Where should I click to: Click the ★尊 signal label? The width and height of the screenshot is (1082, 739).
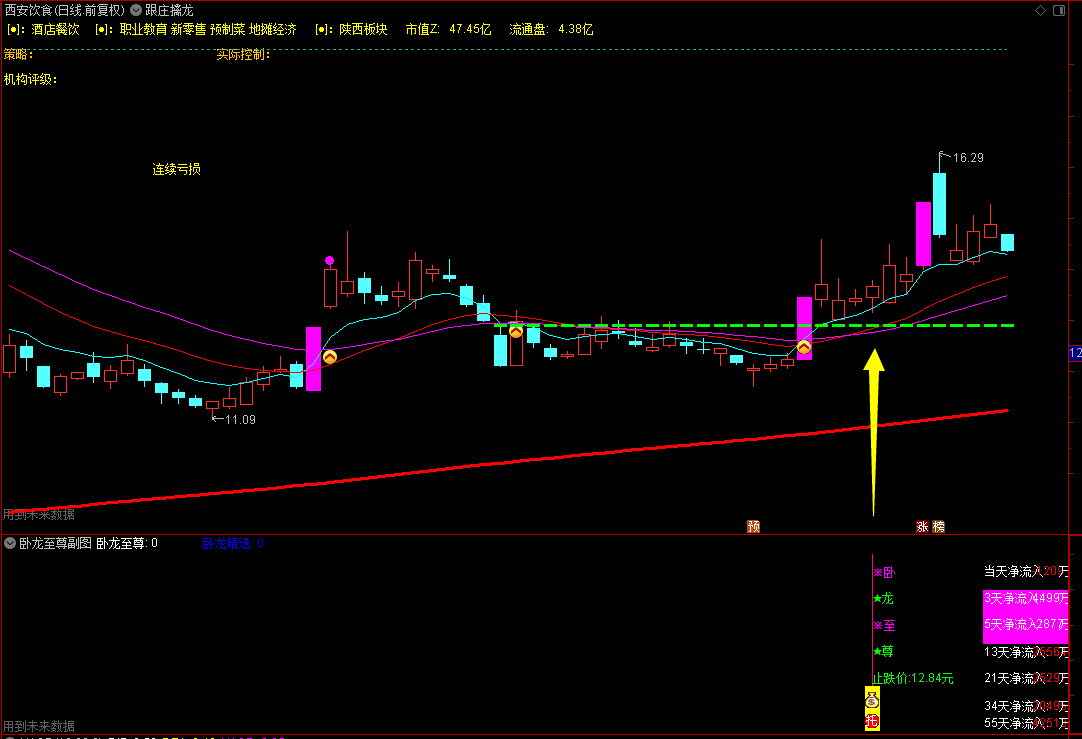click(x=883, y=651)
